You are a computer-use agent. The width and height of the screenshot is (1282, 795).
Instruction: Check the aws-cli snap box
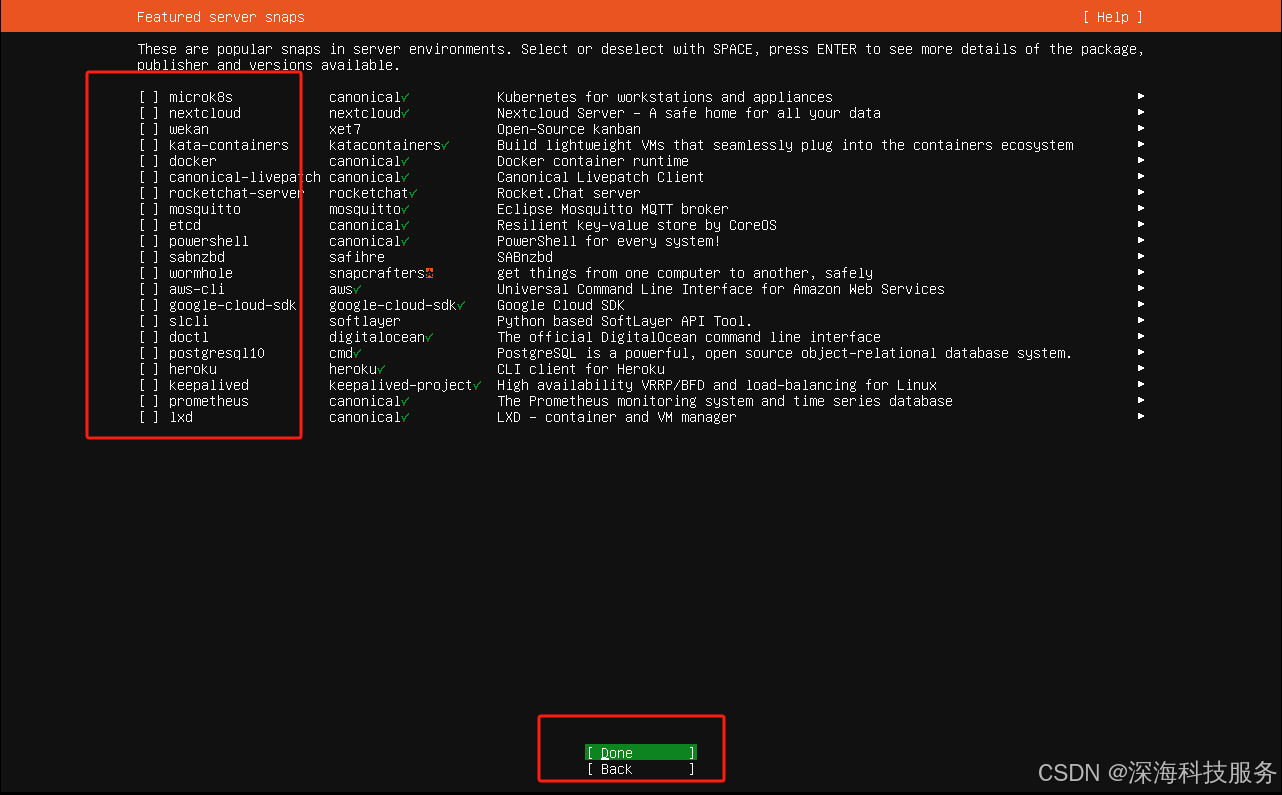pyautogui.click(x=149, y=289)
